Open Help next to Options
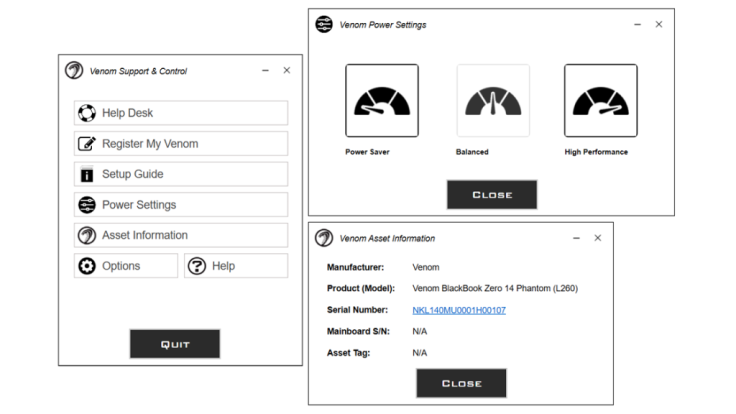This screenshot has width=736, height=414. 236,266
